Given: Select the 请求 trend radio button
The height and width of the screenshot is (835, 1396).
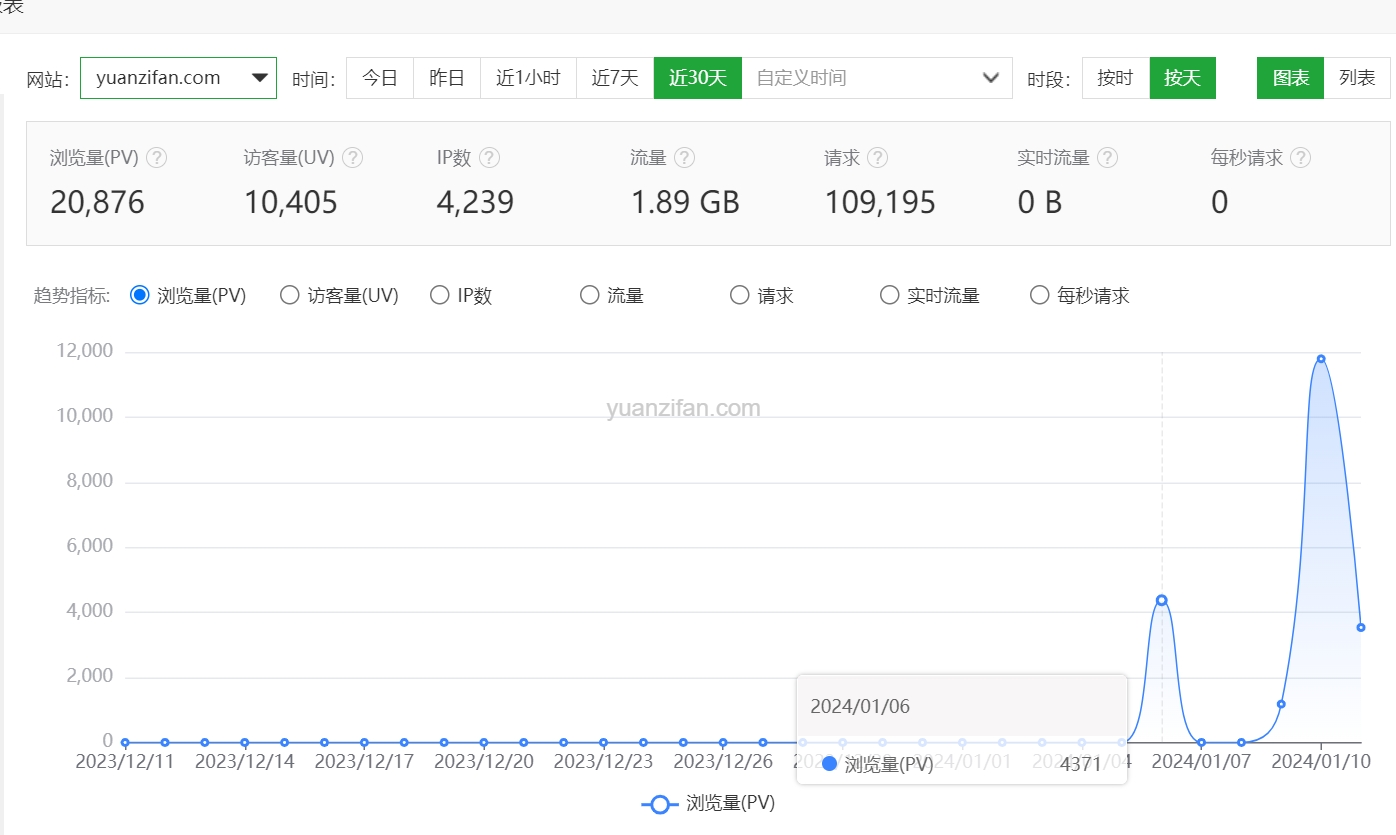Looking at the screenshot, I should [739, 295].
